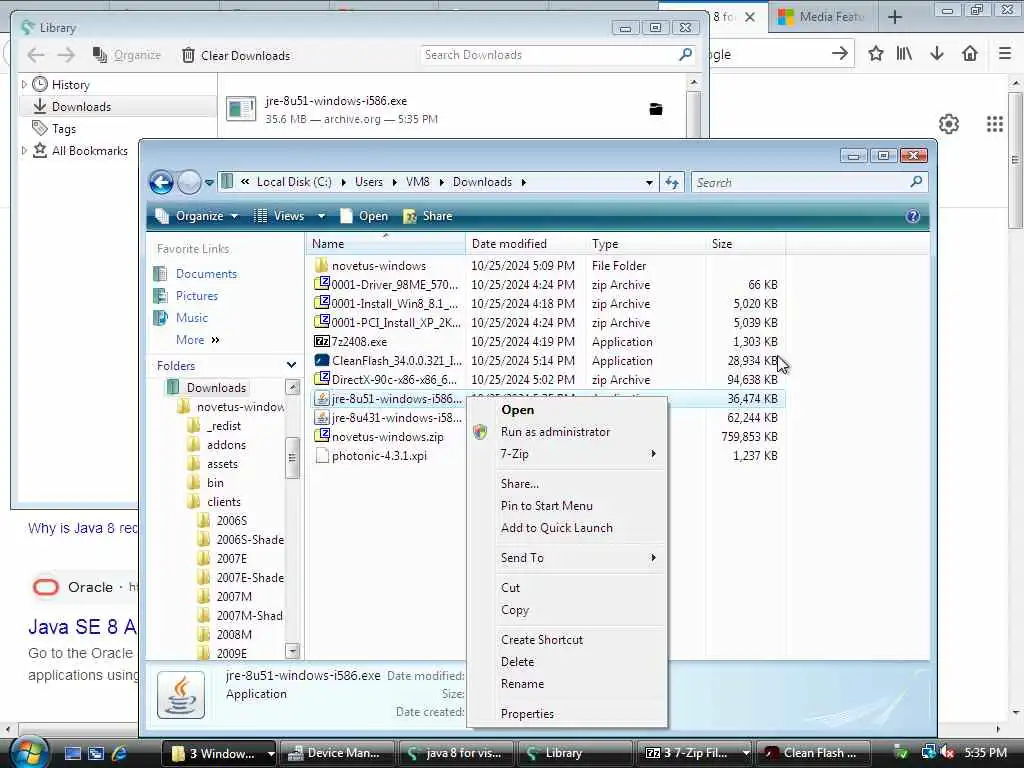Screen dimensions: 1024x768
Task: Sort files by the Size column header
Action: (745, 244)
